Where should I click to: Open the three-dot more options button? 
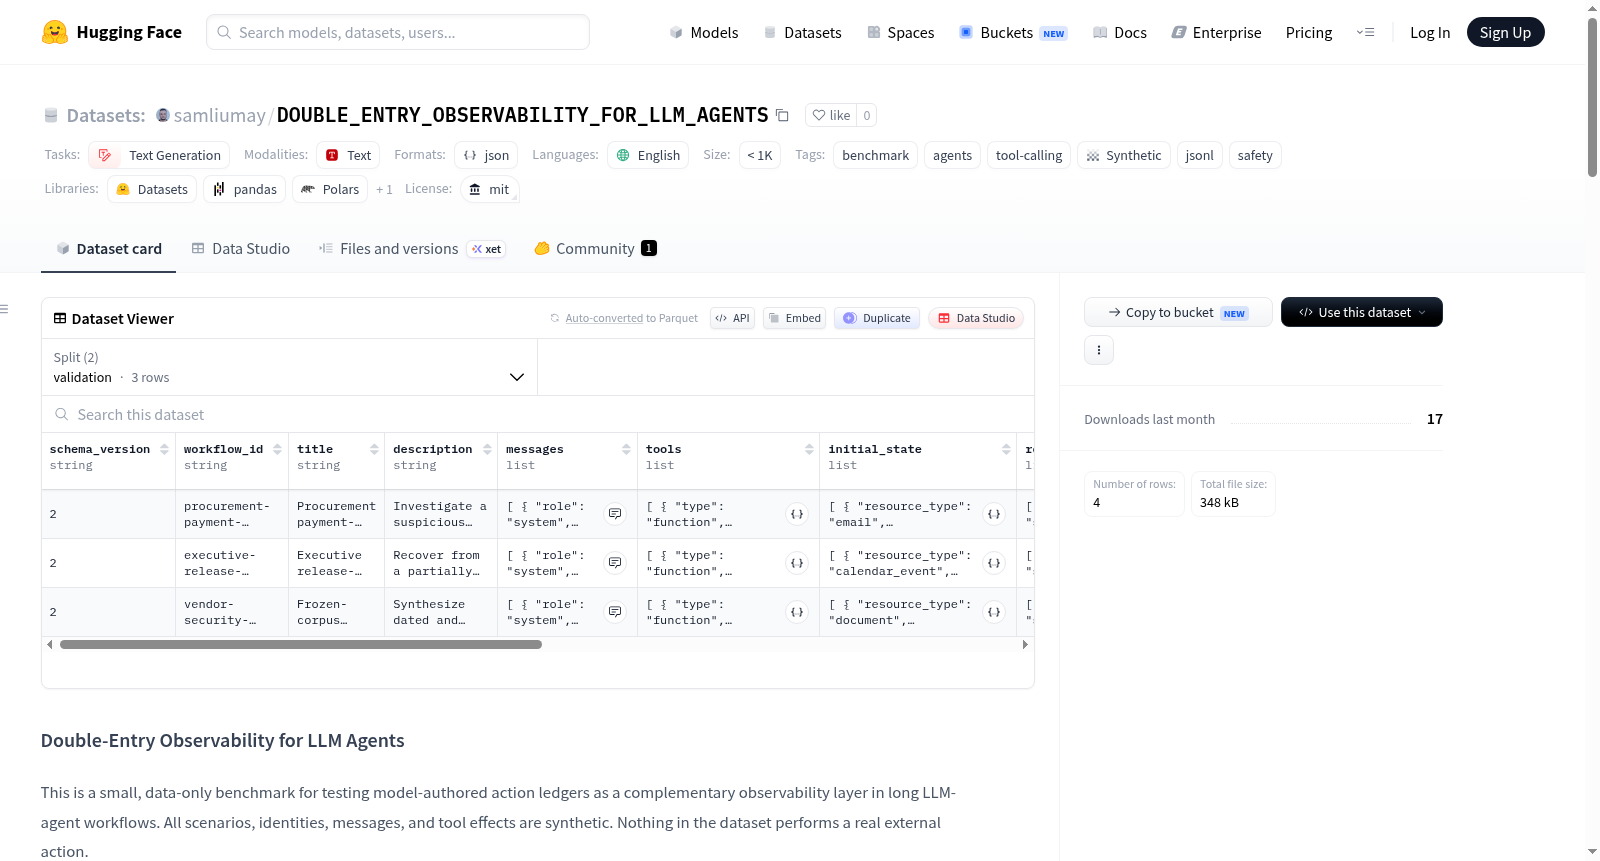tap(1099, 350)
